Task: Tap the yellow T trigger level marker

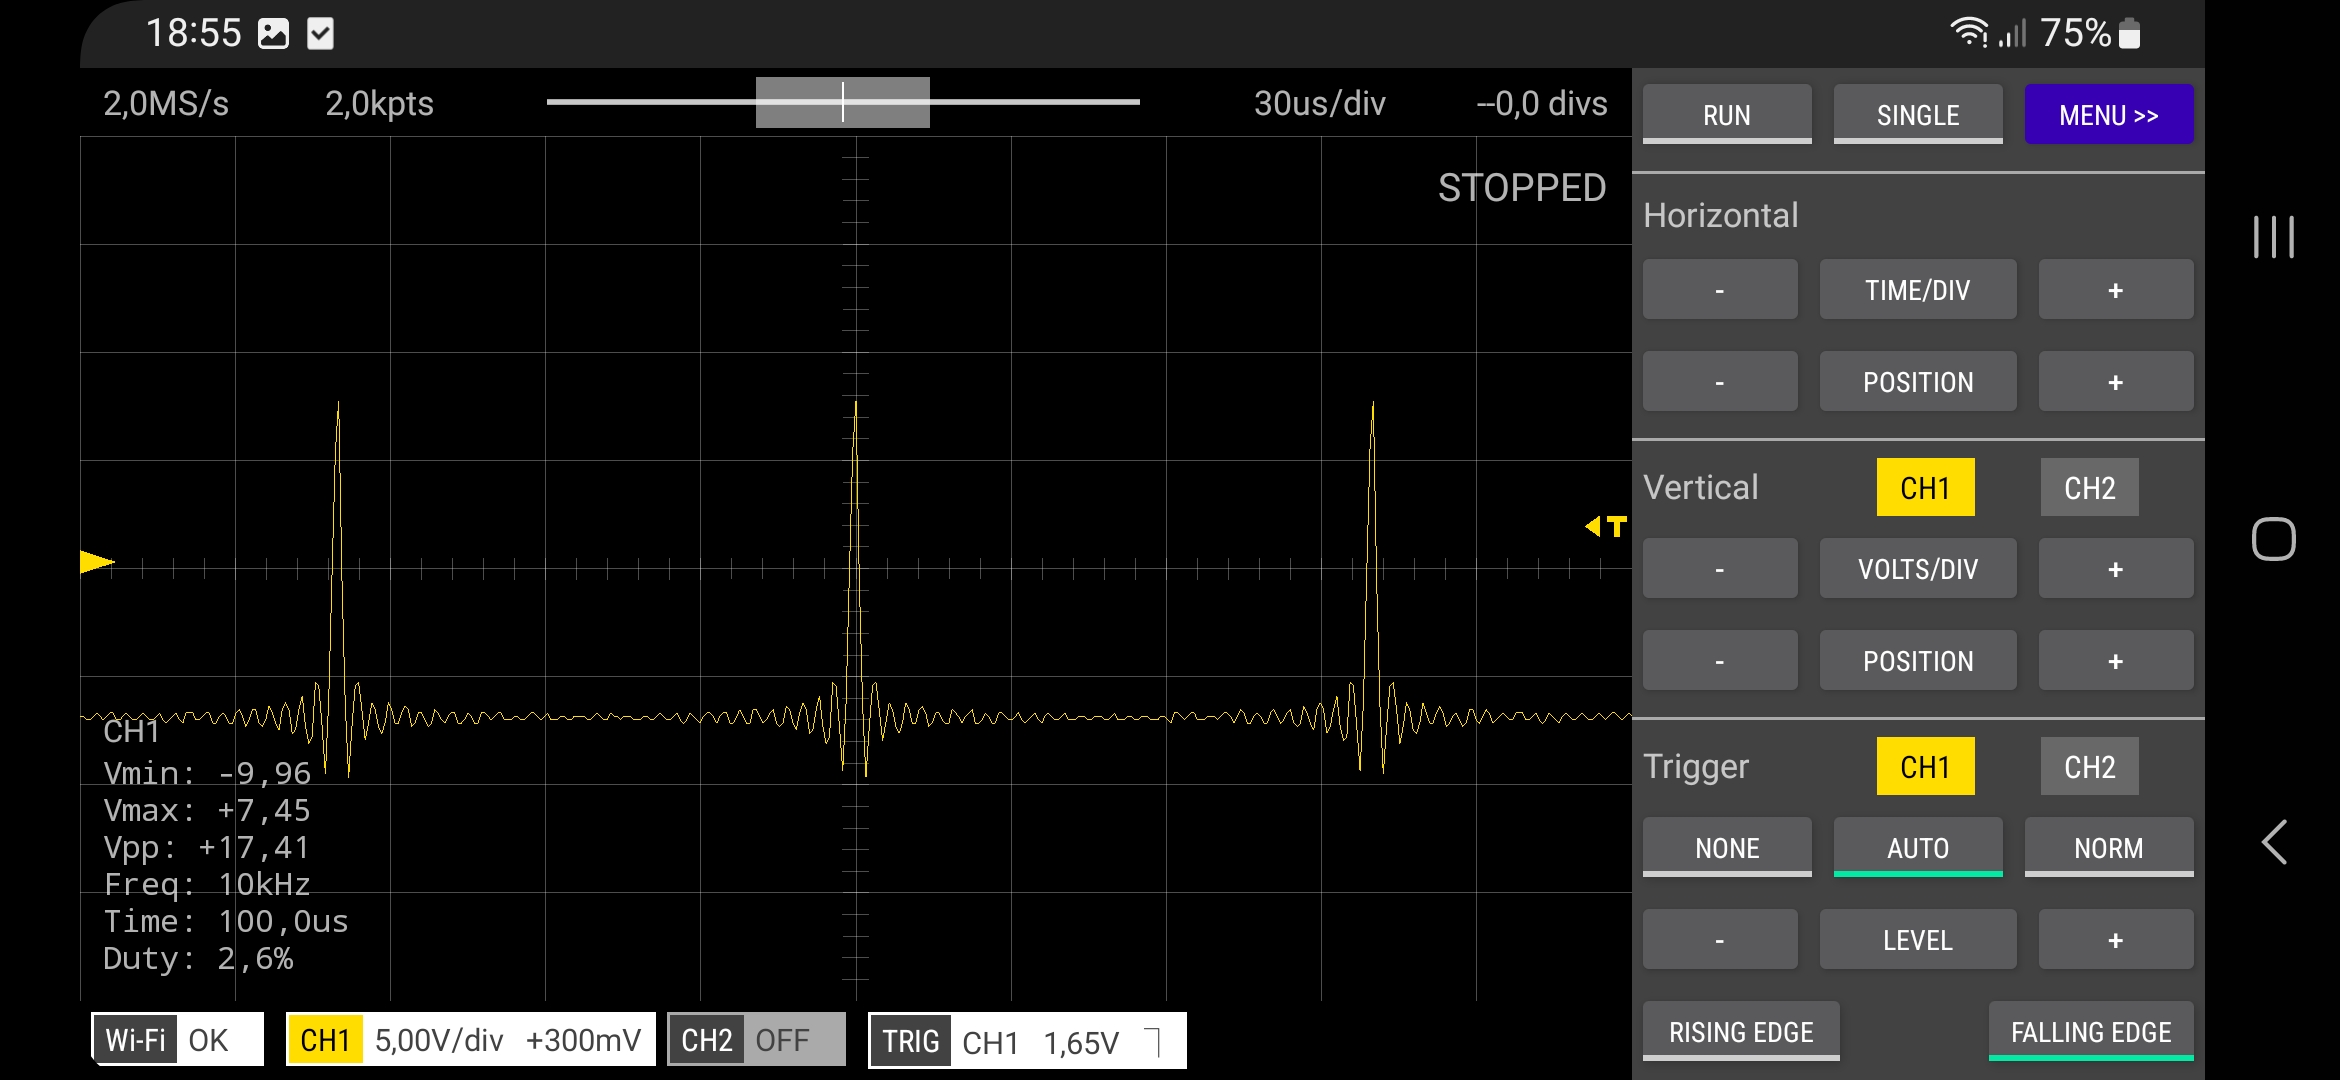Action: coord(1606,526)
